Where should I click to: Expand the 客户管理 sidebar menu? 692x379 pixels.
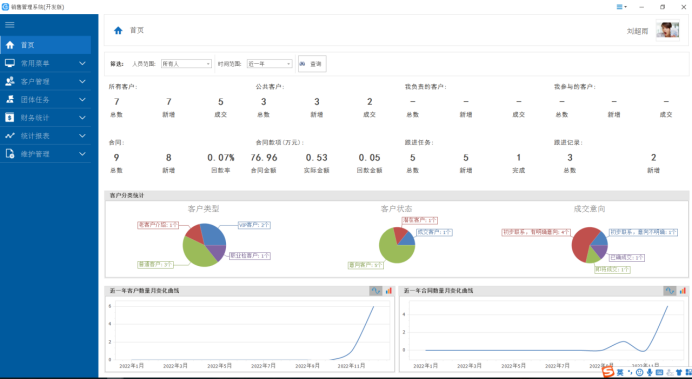[x=45, y=82]
